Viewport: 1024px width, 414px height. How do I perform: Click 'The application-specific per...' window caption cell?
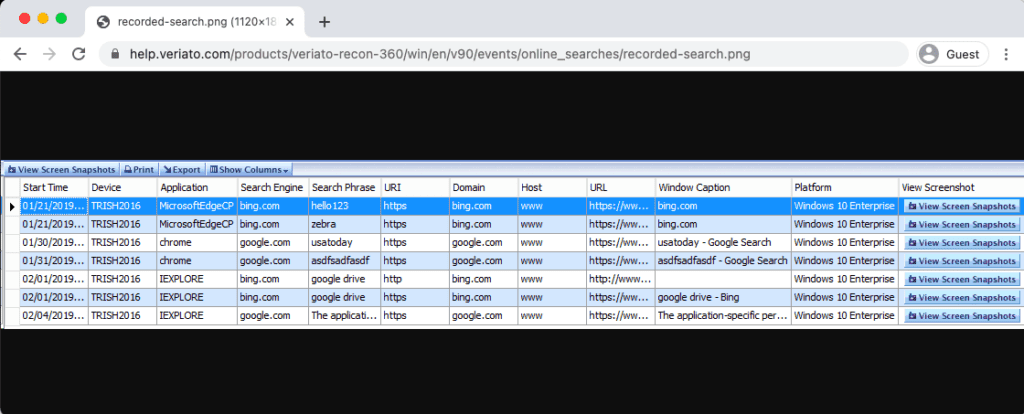point(724,316)
